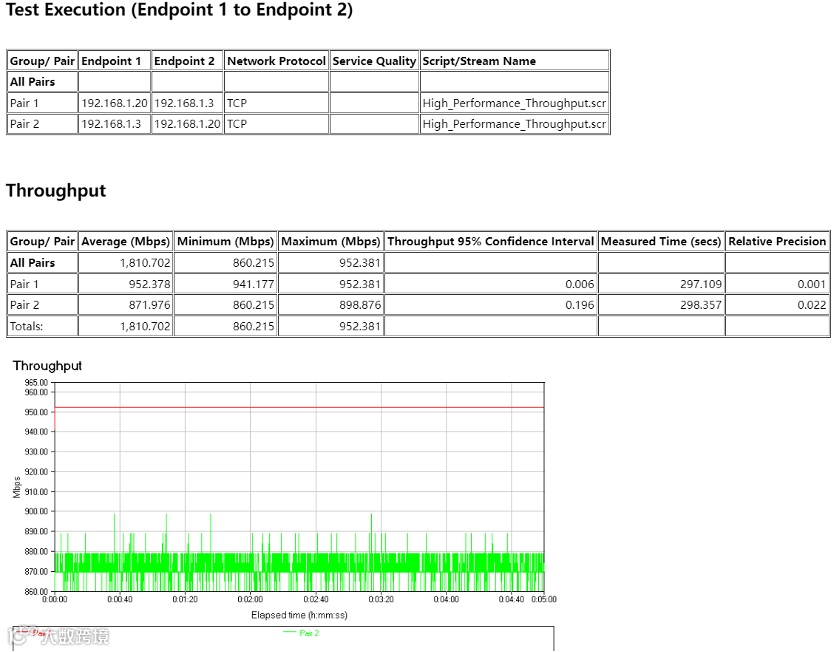Select Pair 1 Endpoint 2 address 192.168.1.3
832x652 pixels.
tap(184, 103)
